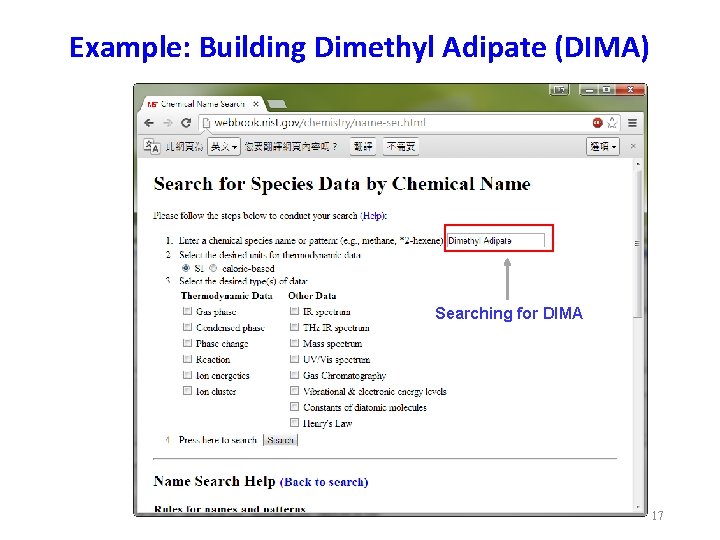Click the page icon in the address bar

click(x=206, y=123)
